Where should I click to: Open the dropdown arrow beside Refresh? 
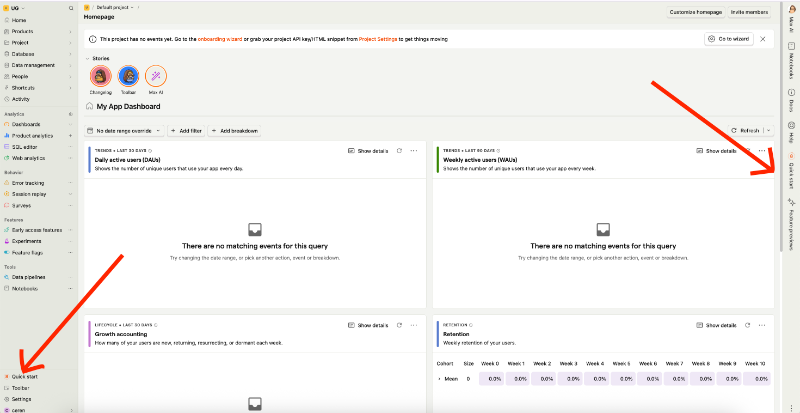pos(769,131)
